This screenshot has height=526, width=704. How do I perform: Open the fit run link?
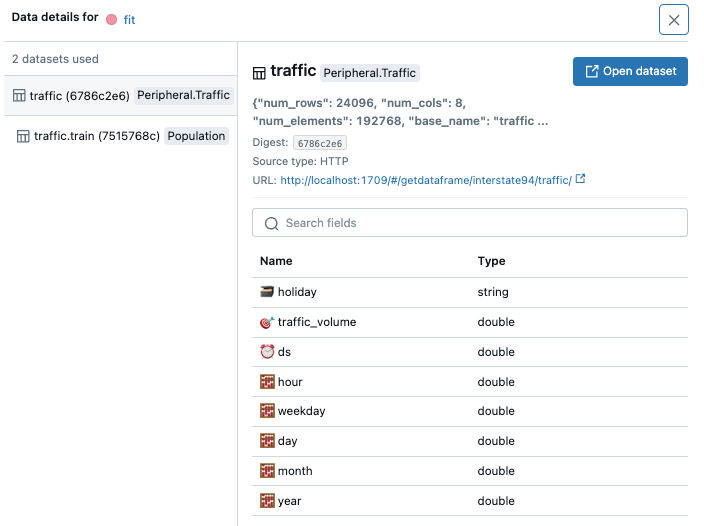pos(129,20)
